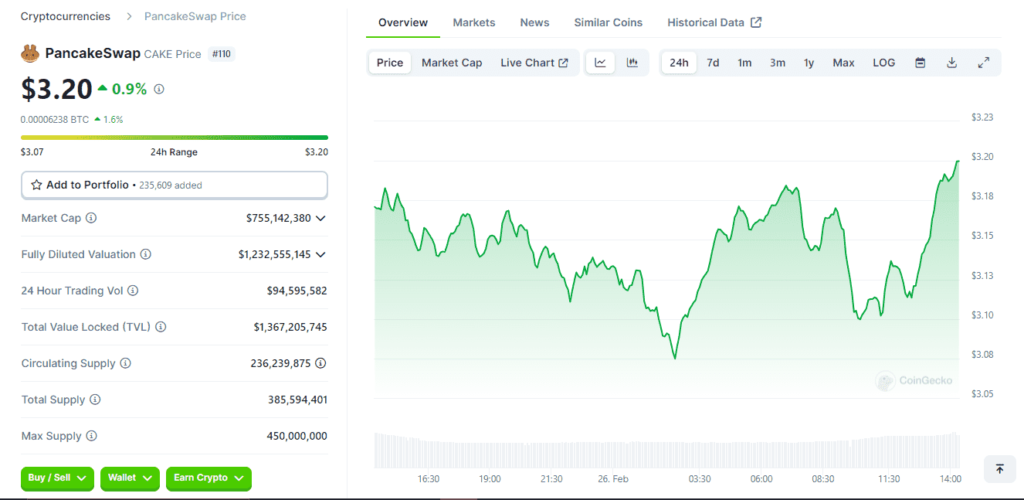Click the Total Value Locked info icon
Screen dimensions: 1024x500
tap(161, 327)
